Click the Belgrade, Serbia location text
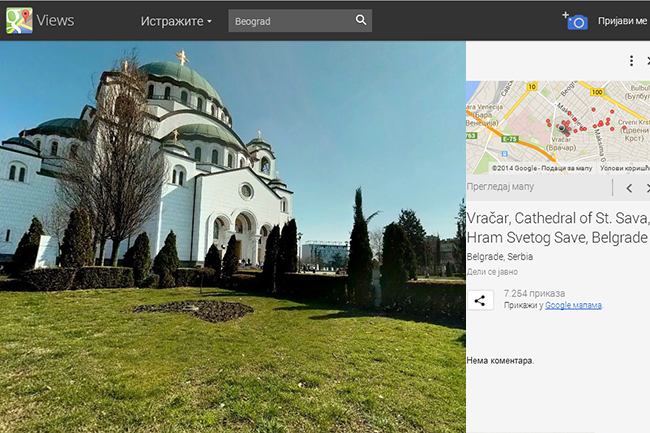 [x=500, y=256]
